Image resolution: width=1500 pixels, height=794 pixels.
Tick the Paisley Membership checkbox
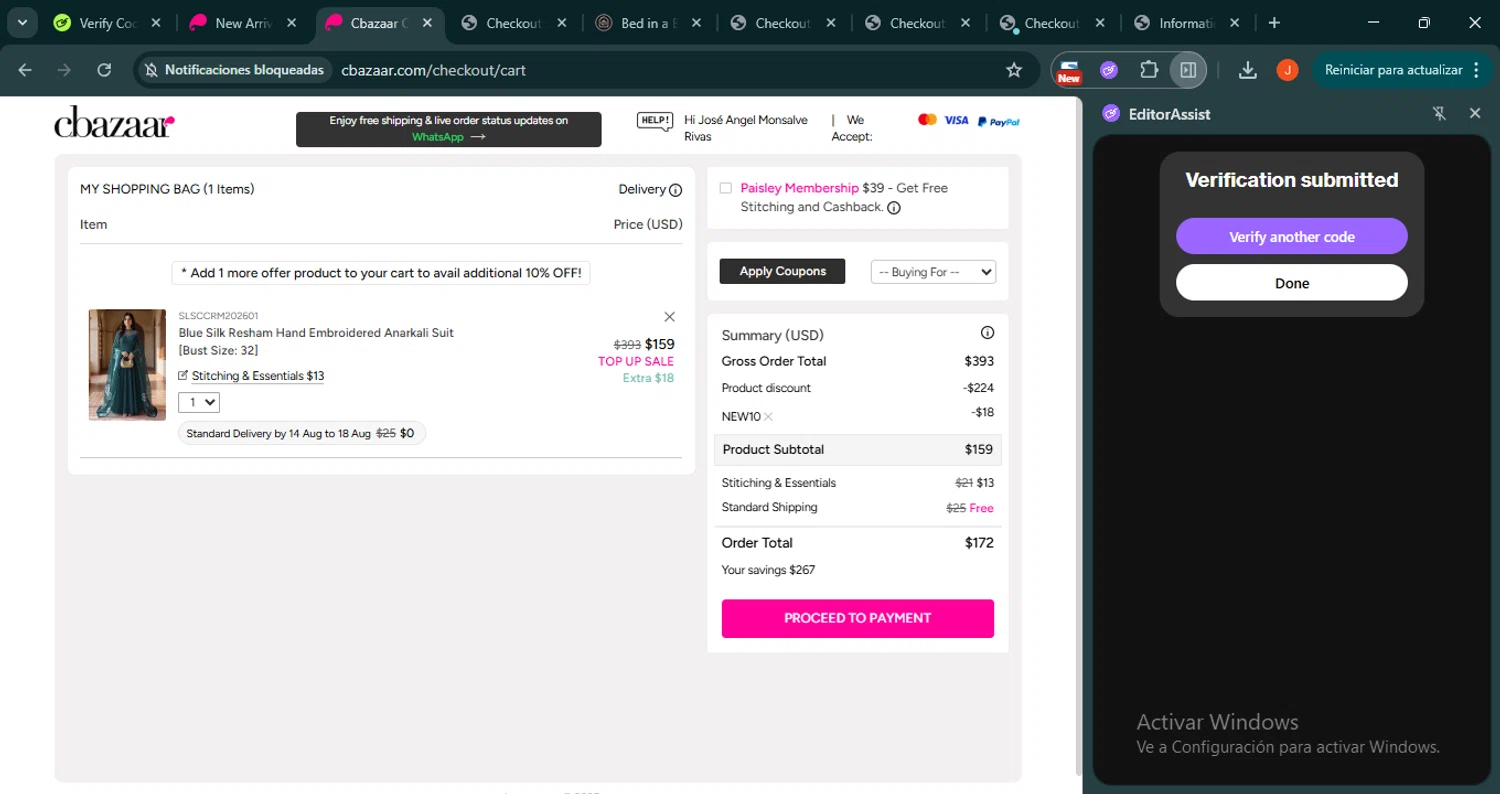pyautogui.click(x=726, y=188)
